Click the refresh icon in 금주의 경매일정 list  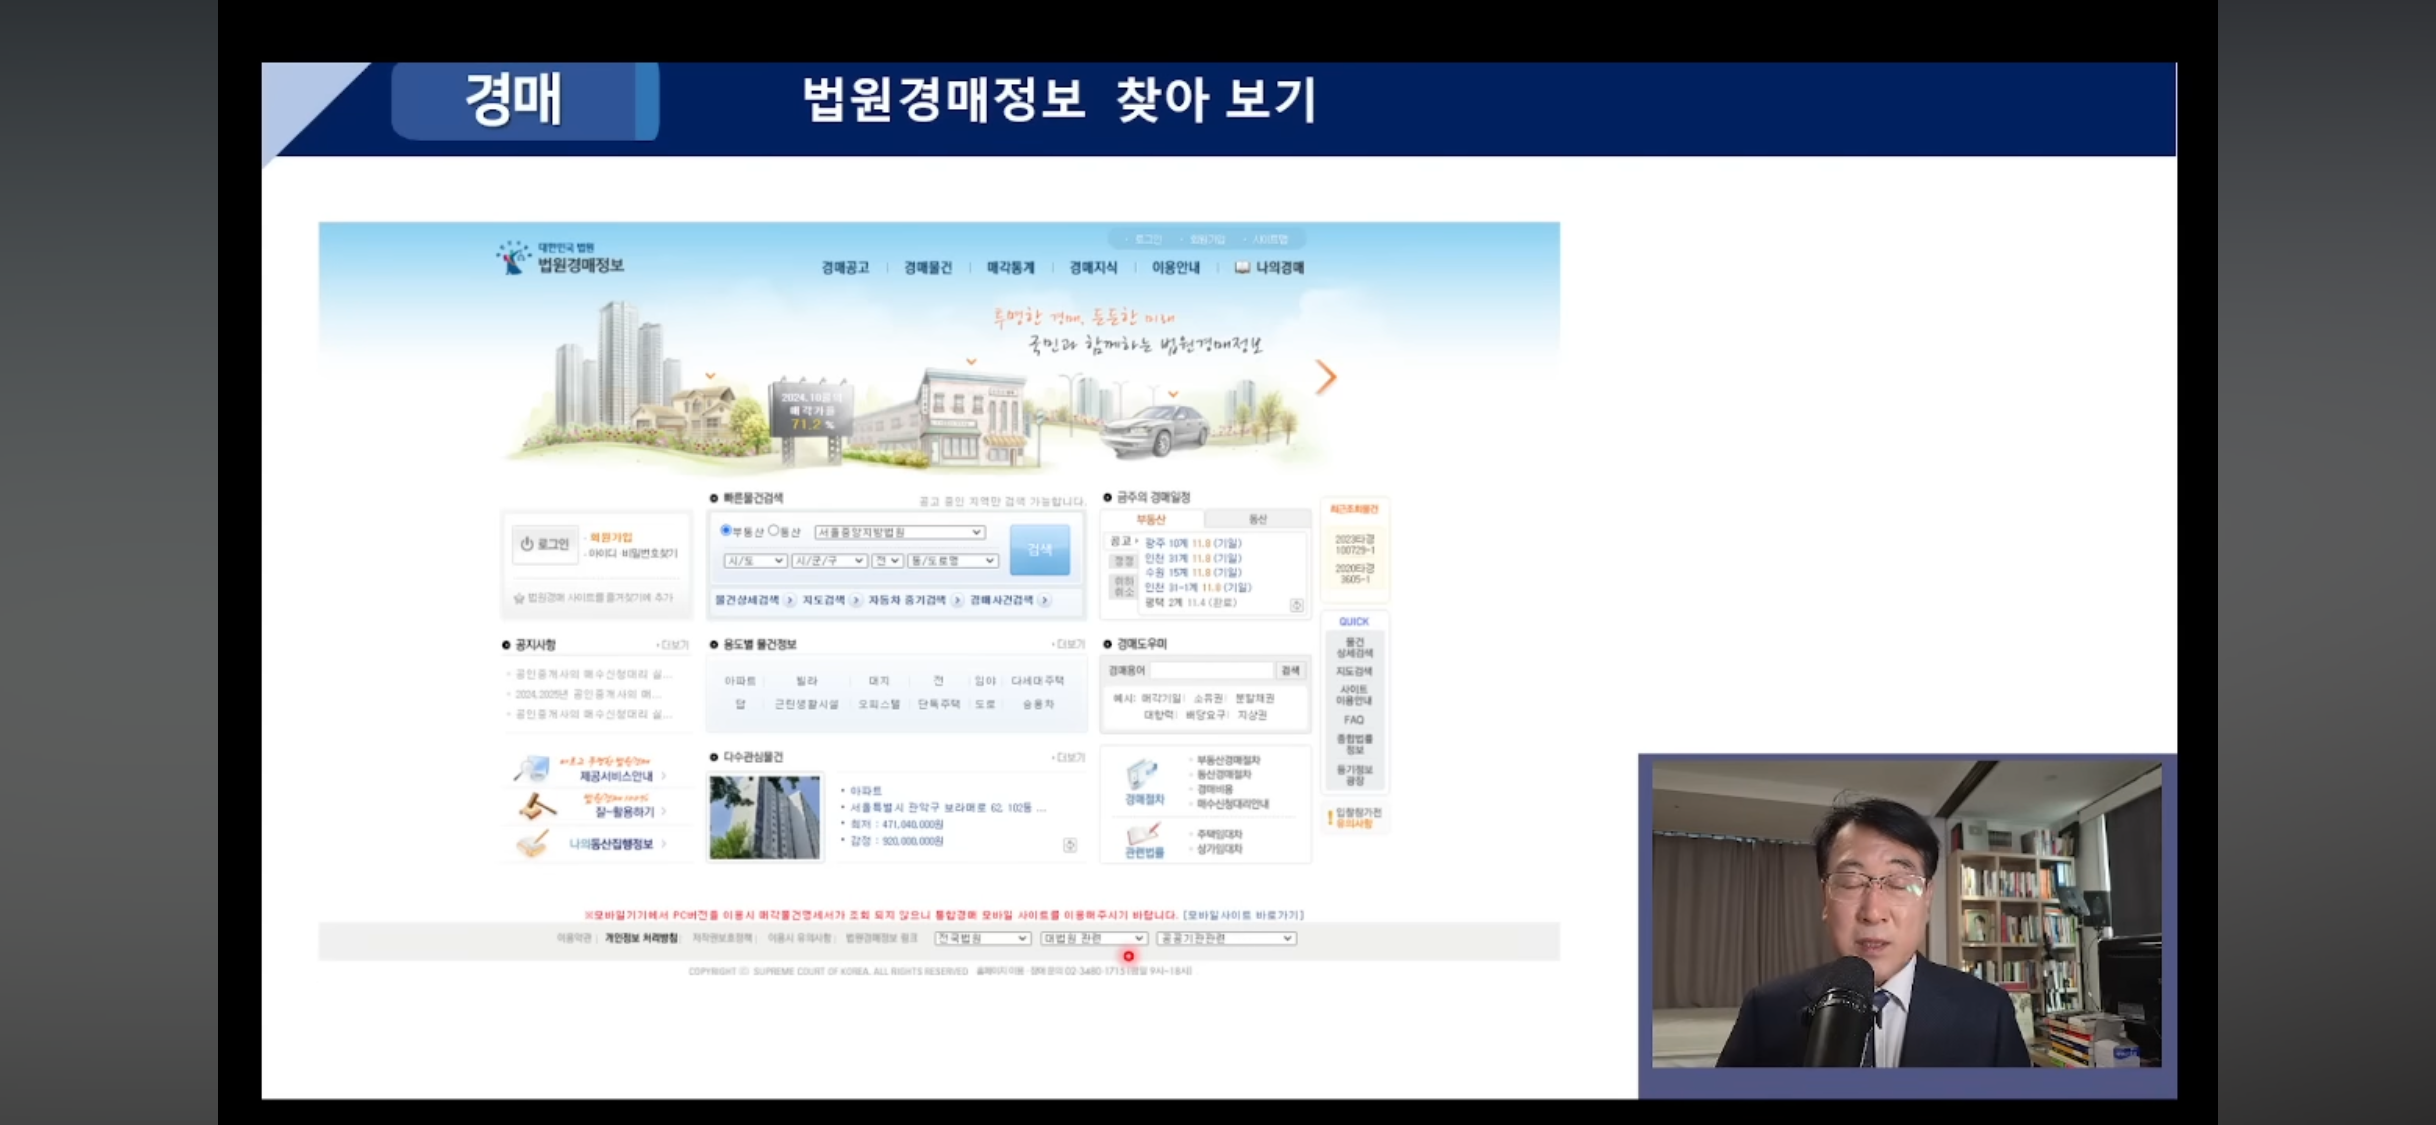click(1297, 605)
